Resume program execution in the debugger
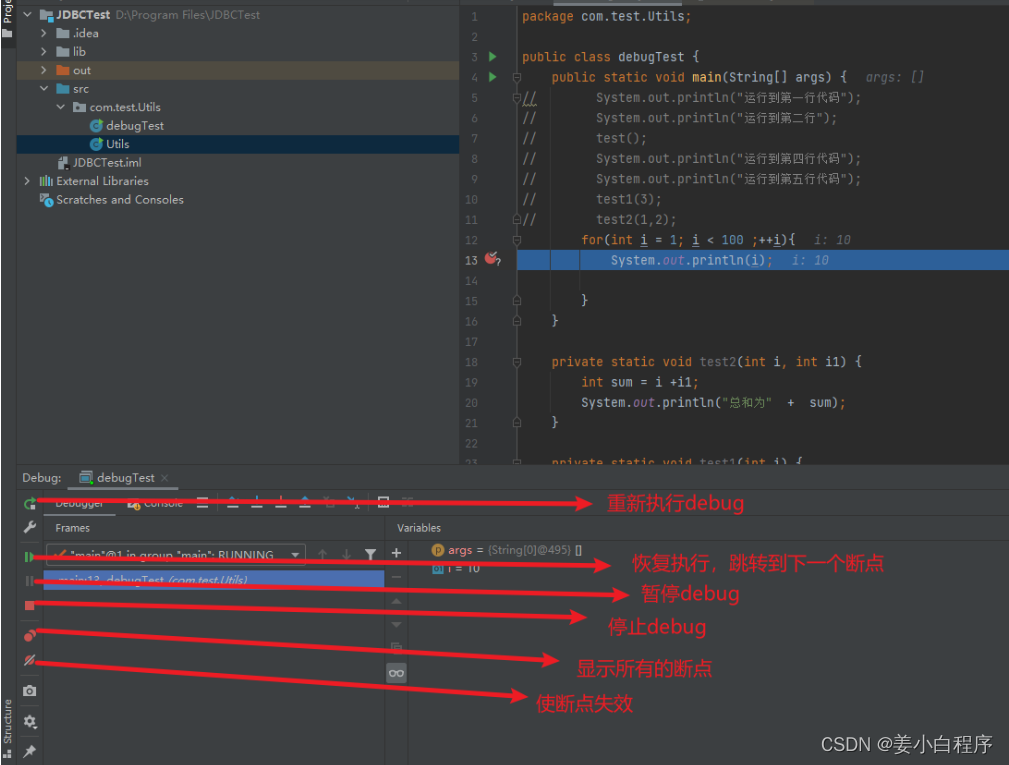 click(x=29, y=556)
